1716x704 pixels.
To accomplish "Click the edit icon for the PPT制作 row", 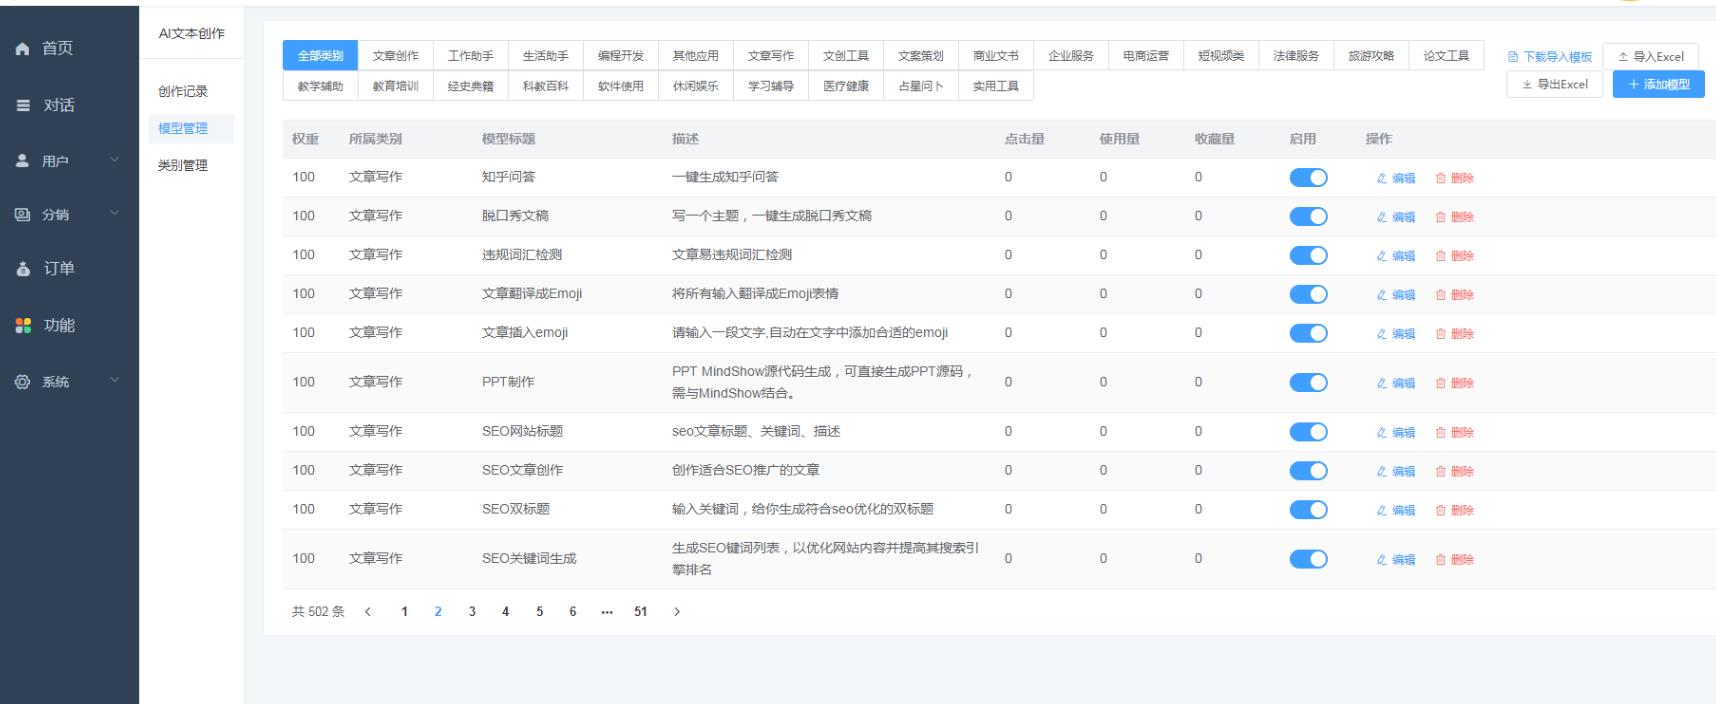I will point(1382,383).
